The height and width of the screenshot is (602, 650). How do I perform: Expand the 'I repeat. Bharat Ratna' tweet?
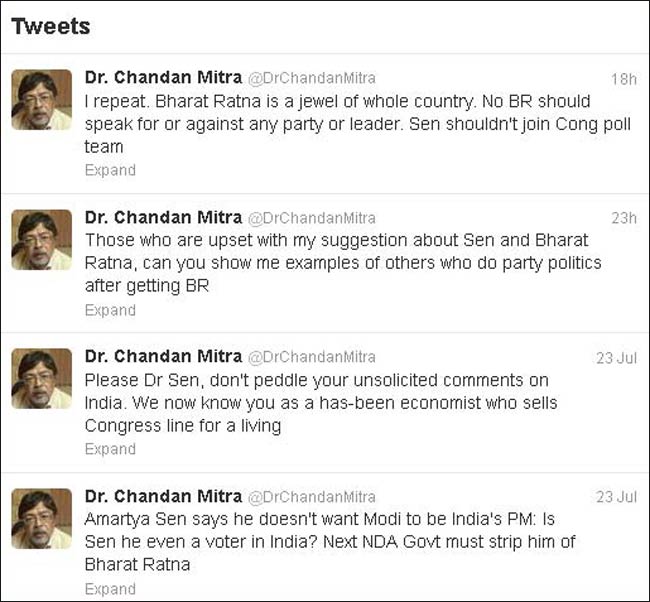tap(110, 170)
